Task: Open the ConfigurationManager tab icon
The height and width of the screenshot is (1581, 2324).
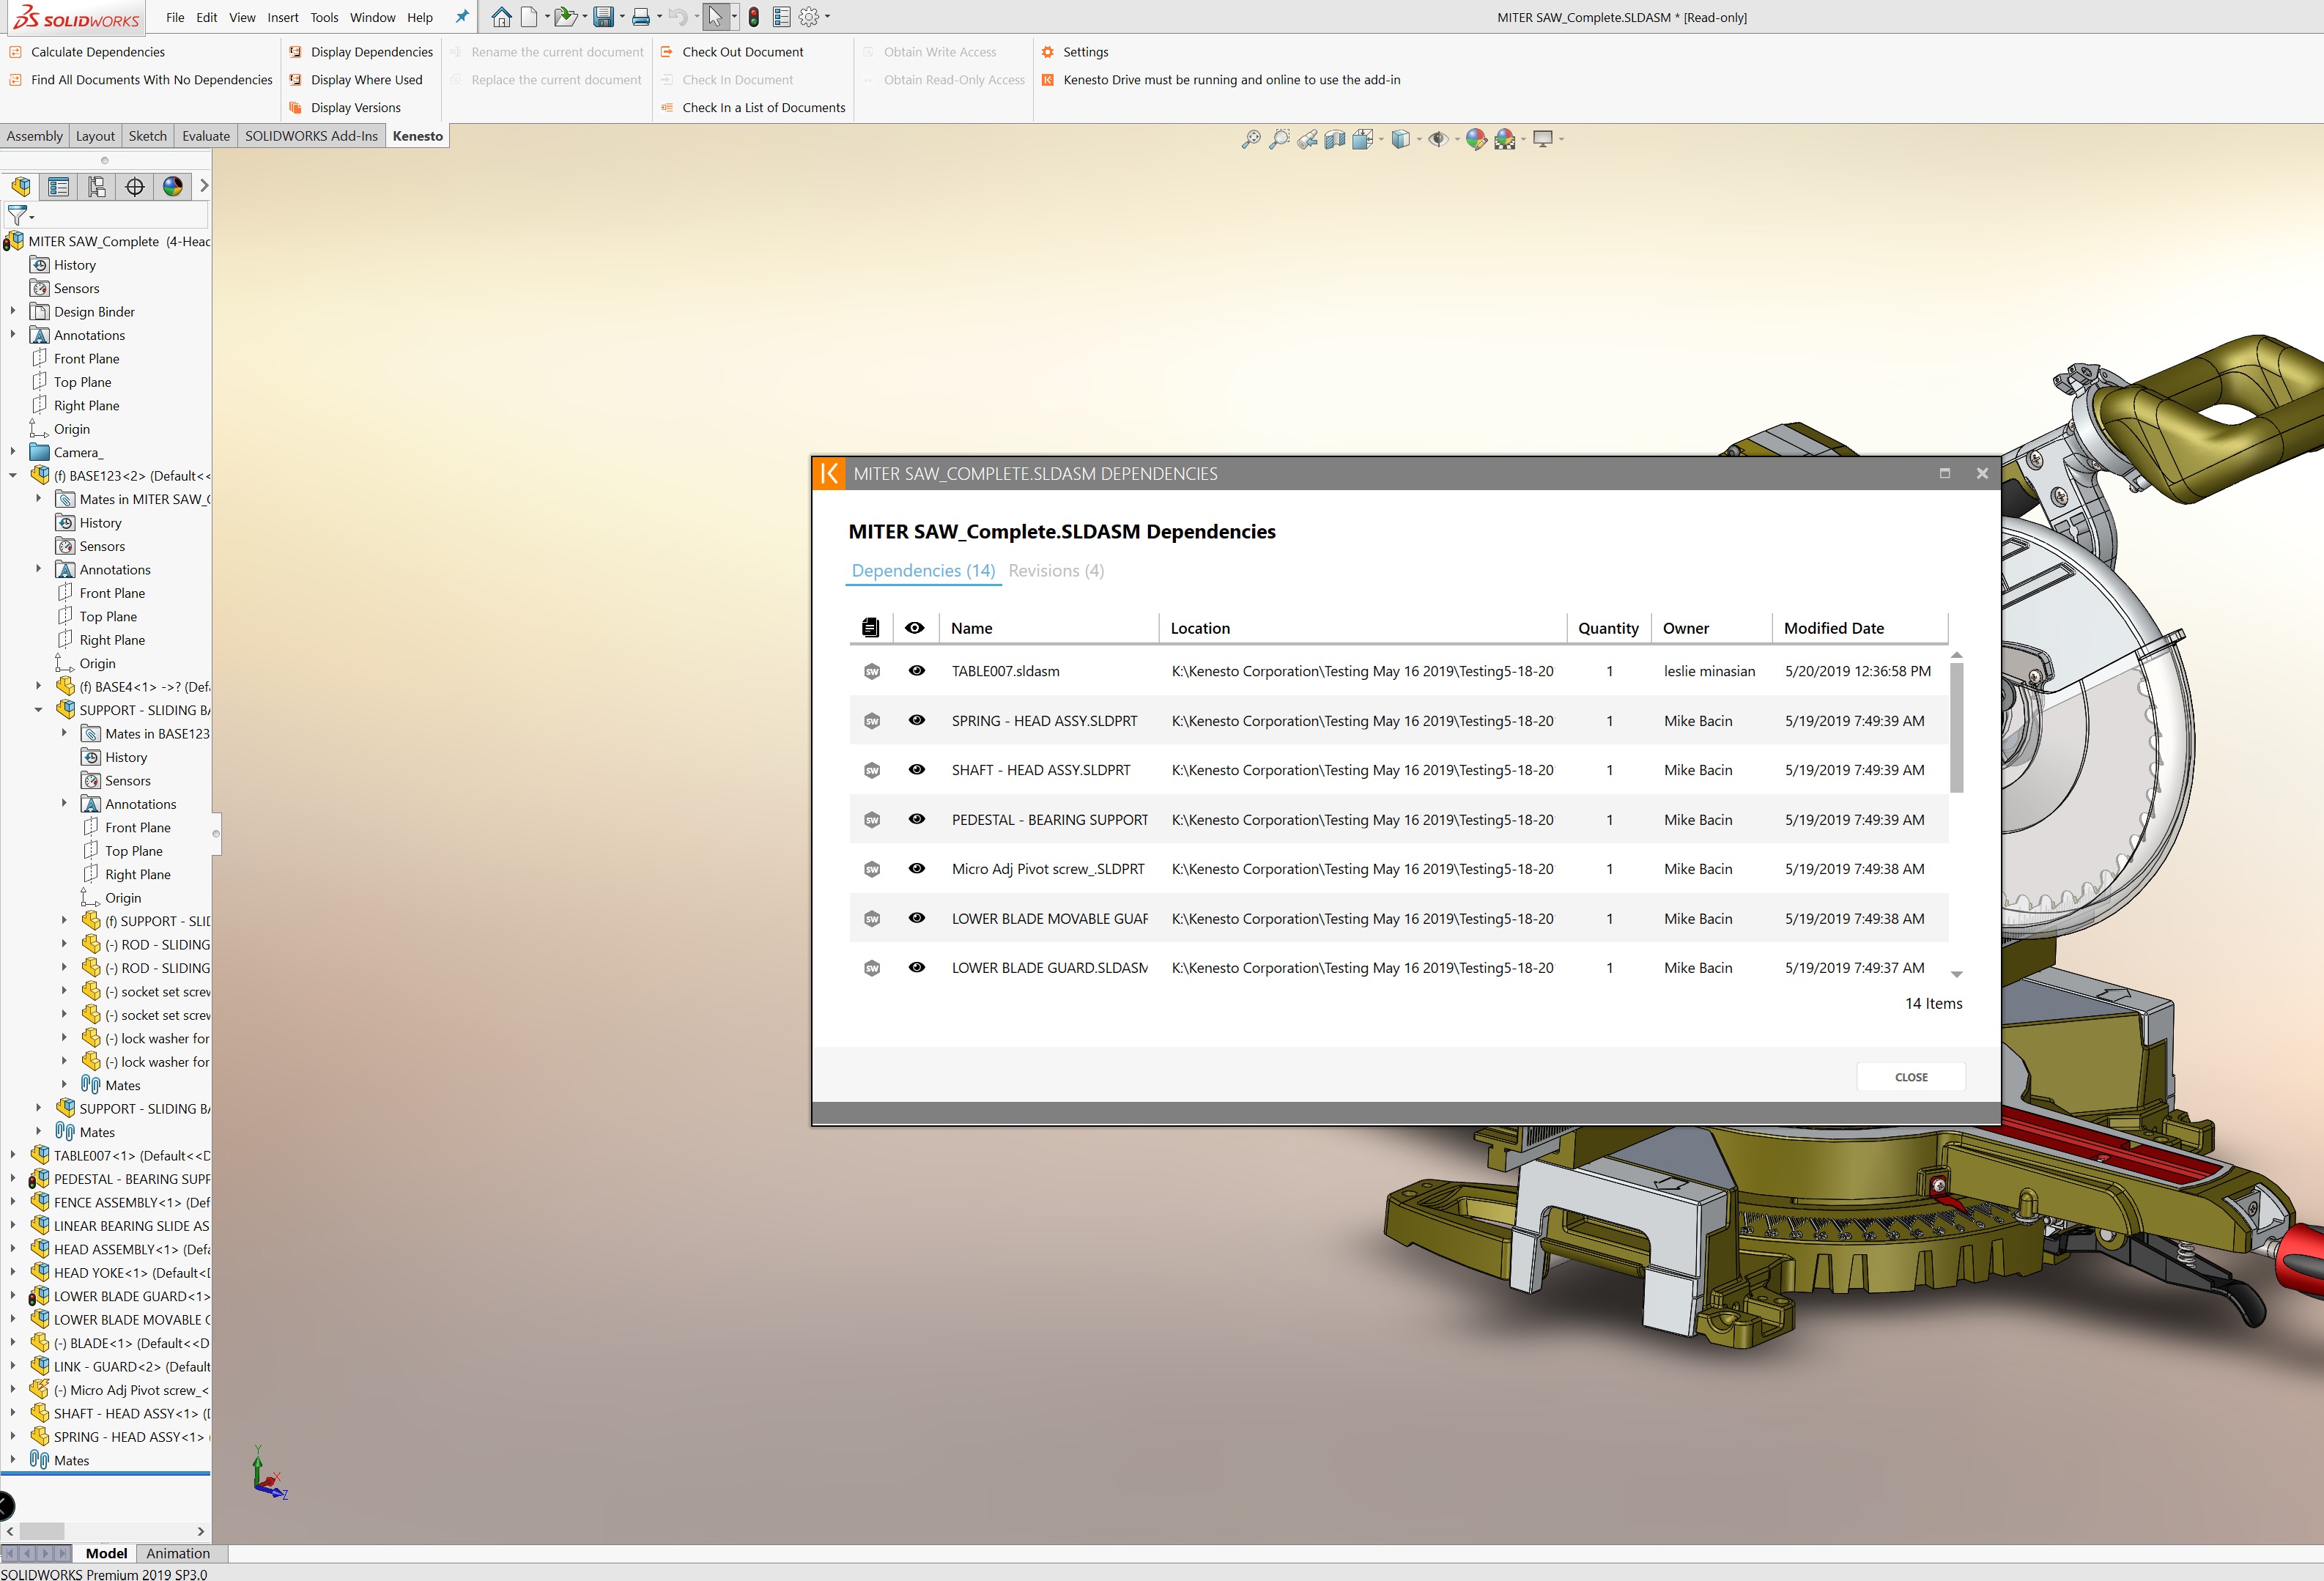Action: (97, 186)
